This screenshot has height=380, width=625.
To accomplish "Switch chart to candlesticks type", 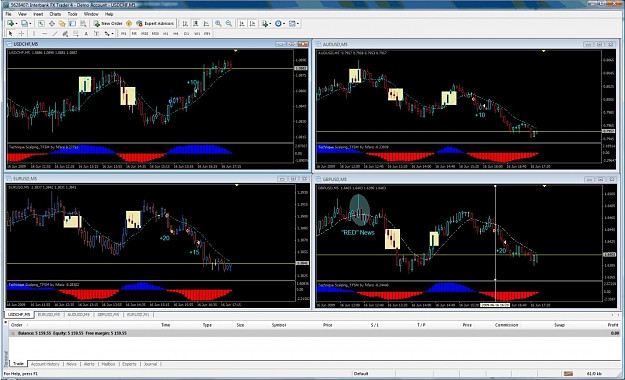I will 196,24.
